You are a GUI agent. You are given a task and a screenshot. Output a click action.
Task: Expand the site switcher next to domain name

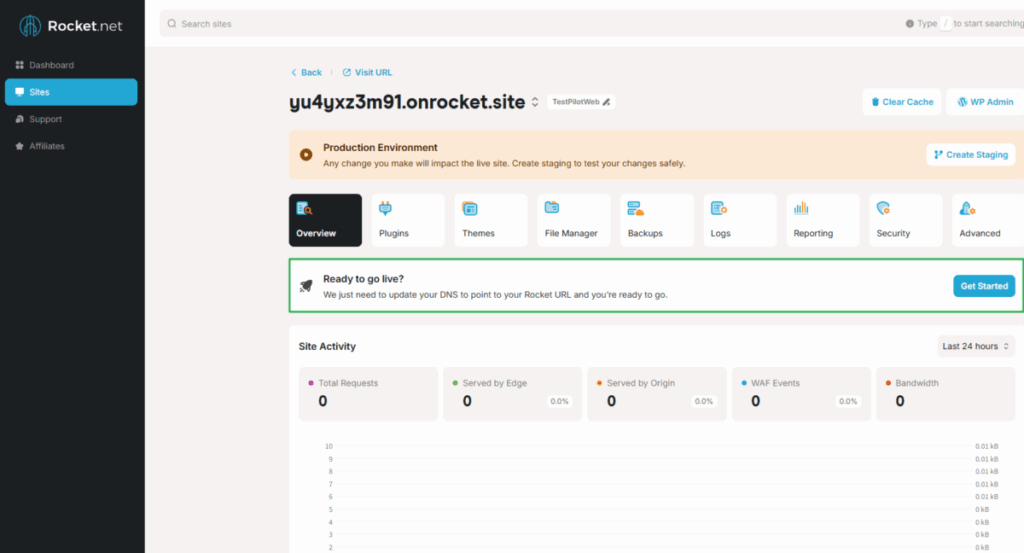(x=535, y=102)
